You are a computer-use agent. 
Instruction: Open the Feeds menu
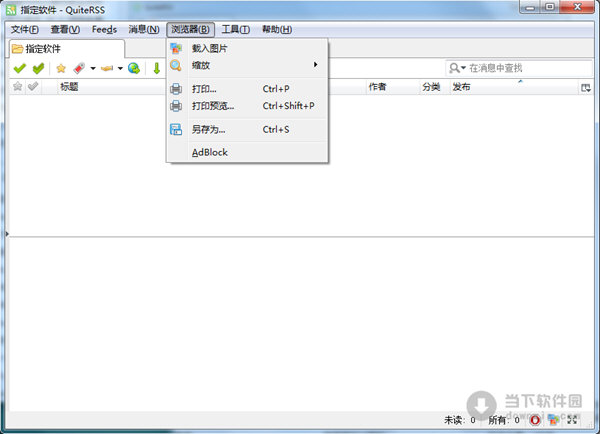tap(104, 29)
